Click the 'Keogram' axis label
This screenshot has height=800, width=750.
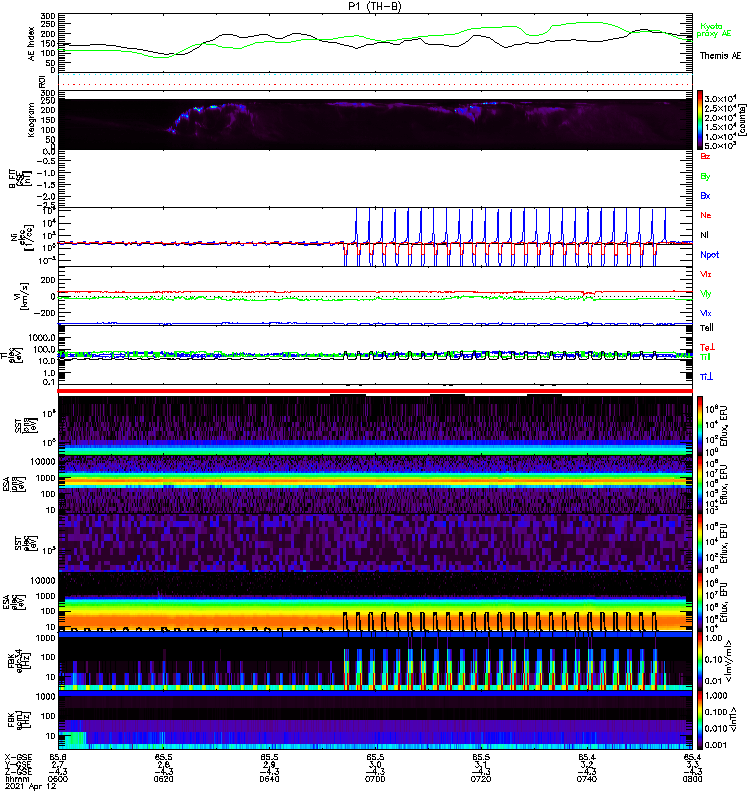click(x=32, y=119)
